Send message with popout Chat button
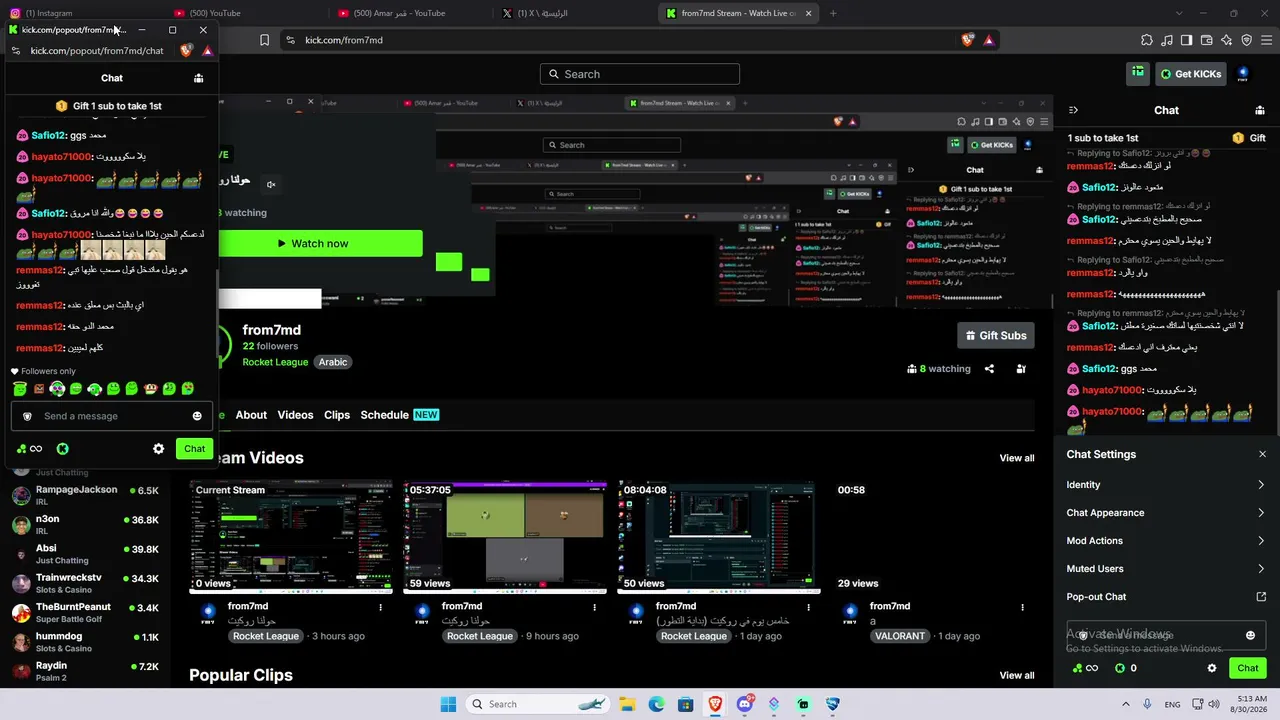1280x720 pixels. click(x=194, y=449)
